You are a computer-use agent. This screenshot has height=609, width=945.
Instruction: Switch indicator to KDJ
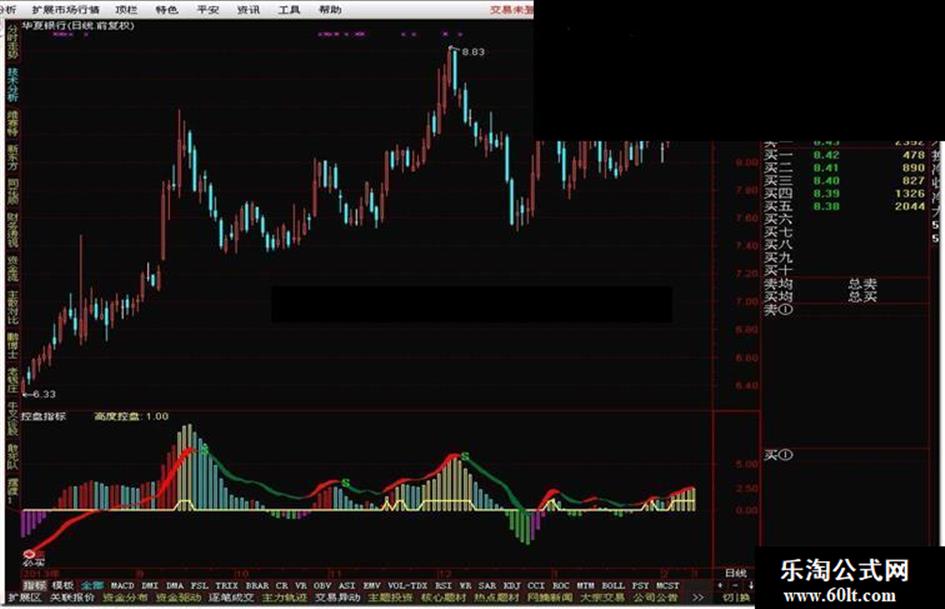pyautogui.click(x=512, y=585)
